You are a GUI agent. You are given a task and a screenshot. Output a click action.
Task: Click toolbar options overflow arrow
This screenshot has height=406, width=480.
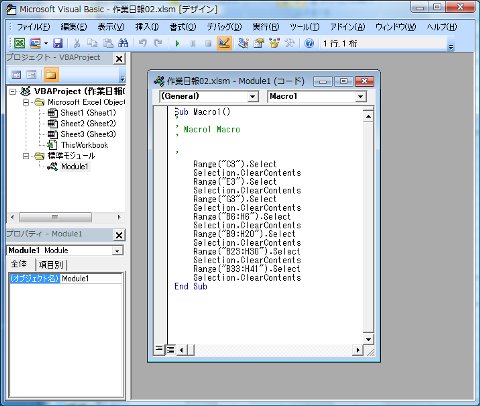[x=451, y=47]
